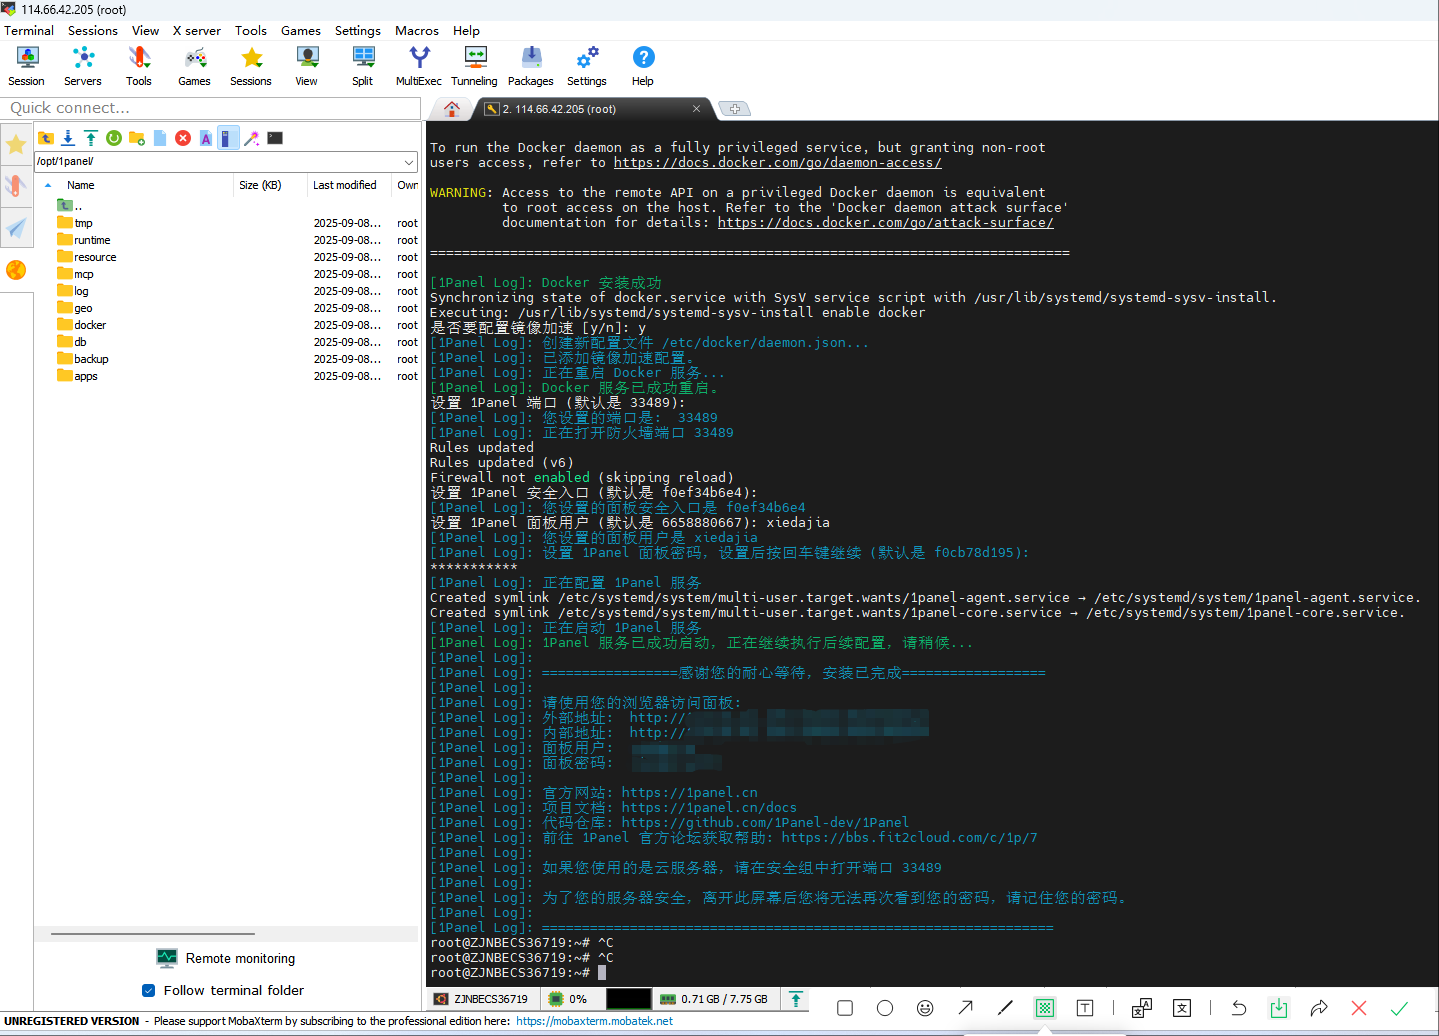
Task: Sort file list by Name column
Action: [x=81, y=185]
